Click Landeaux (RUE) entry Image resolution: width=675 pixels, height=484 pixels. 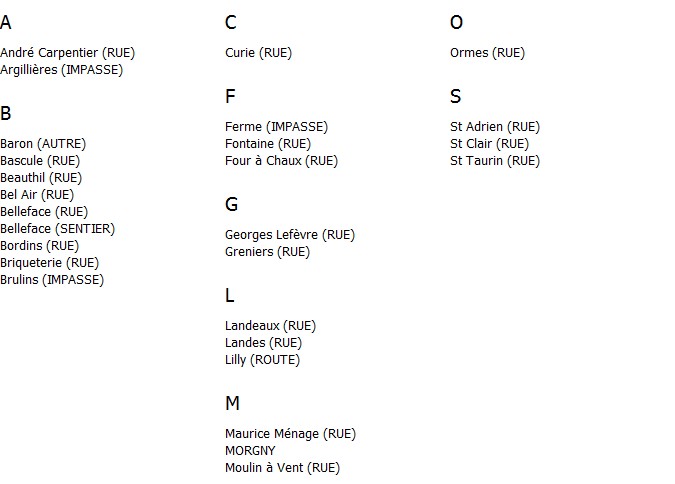pyautogui.click(x=270, y=326)
